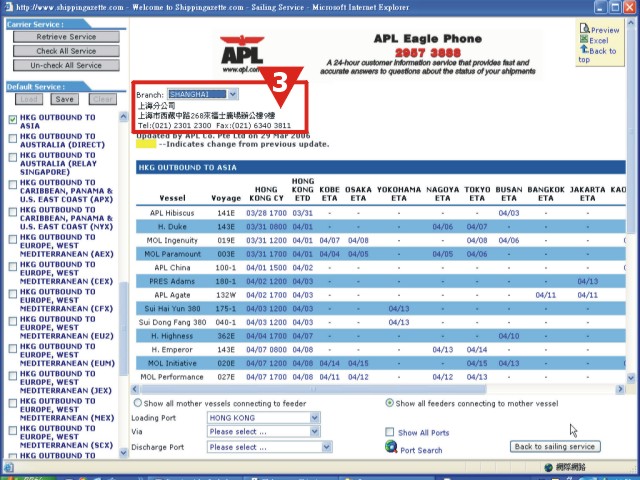The width and height of the screenshot is (640, 480).
Task: Click the H. Highness vessel name
Action: coord(172,336)
